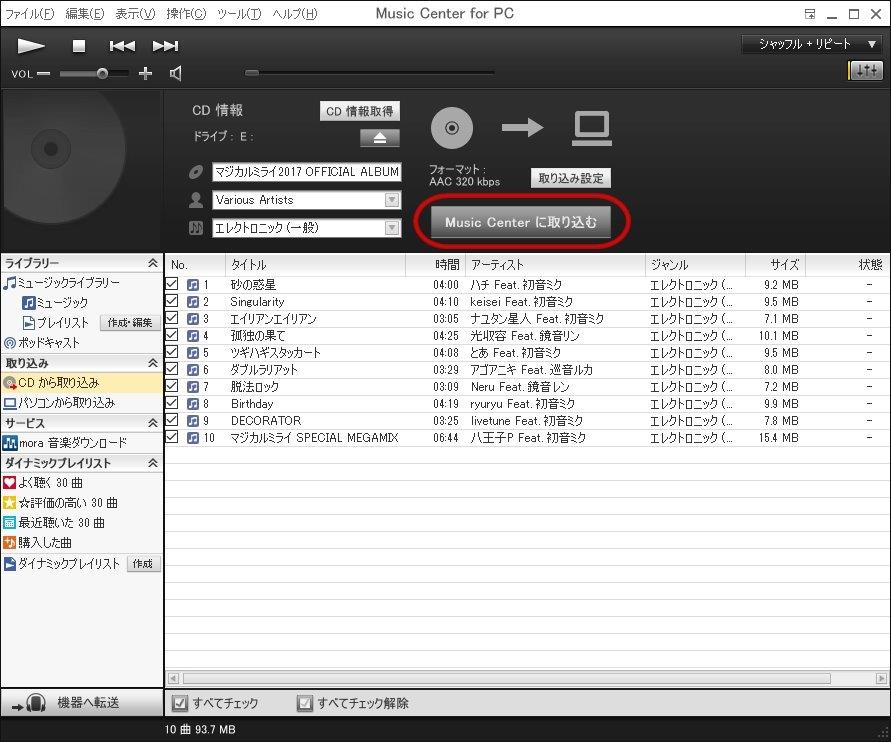Uncheck track 10 SPECIAL MEGAMIX
Viewport: 891px width, 742px height.
pyautogui.click(x=172, y=438)
